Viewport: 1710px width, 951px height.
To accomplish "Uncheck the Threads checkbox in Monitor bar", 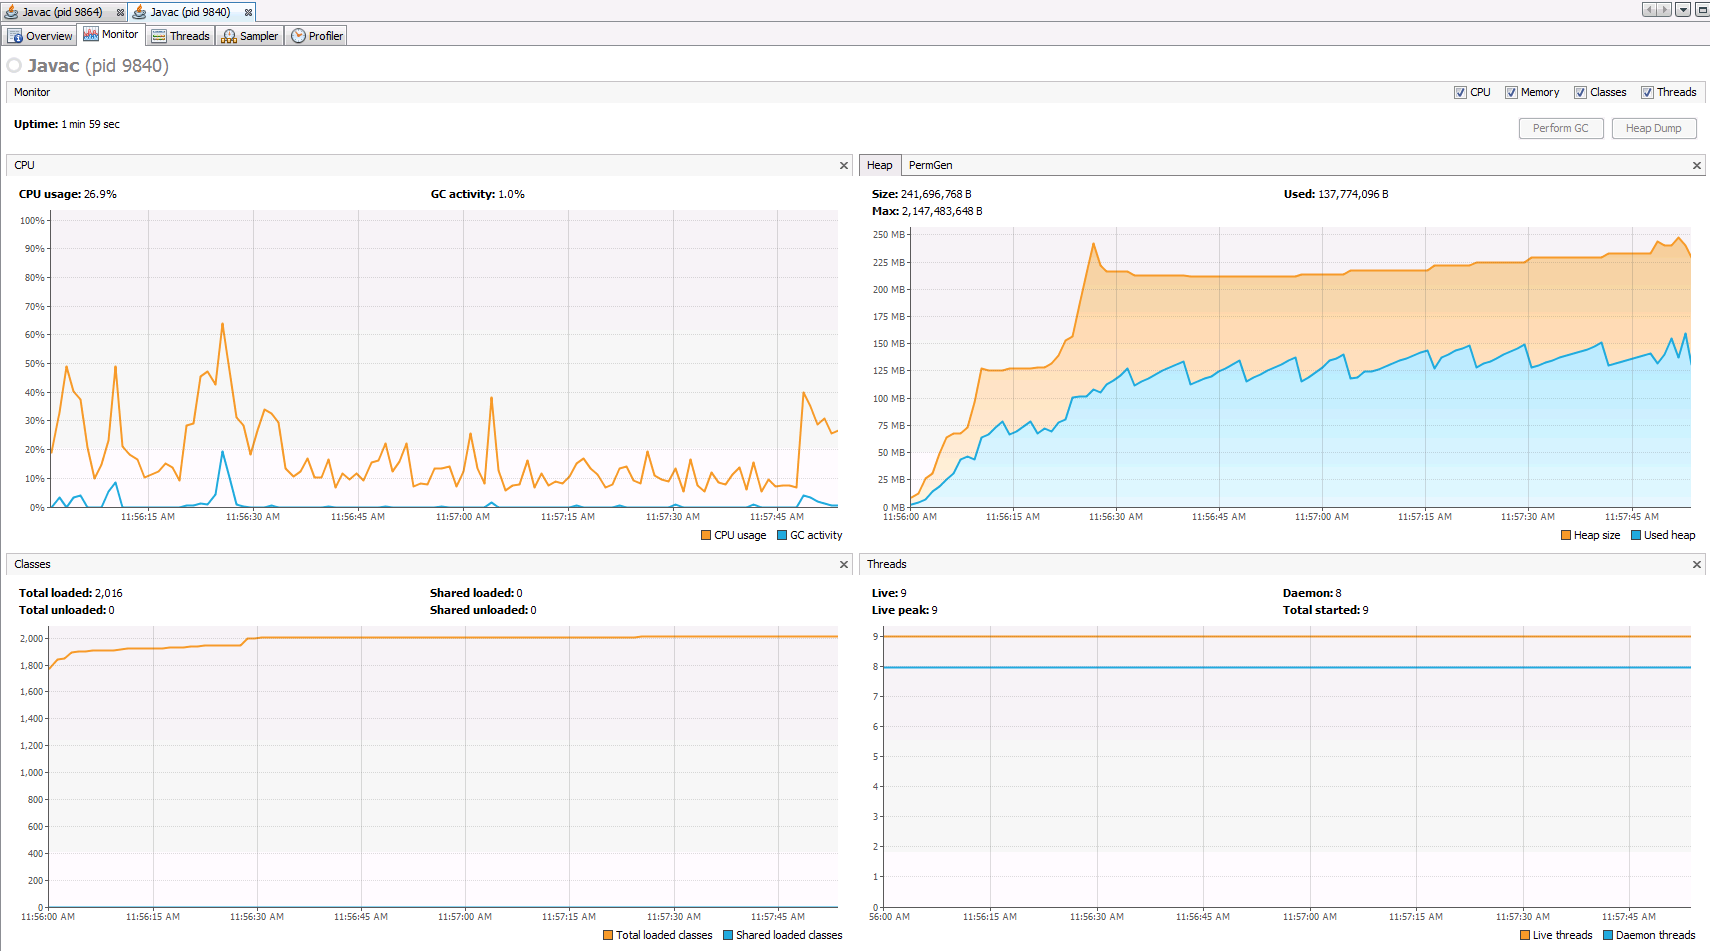I will (x=1648, y=92).
